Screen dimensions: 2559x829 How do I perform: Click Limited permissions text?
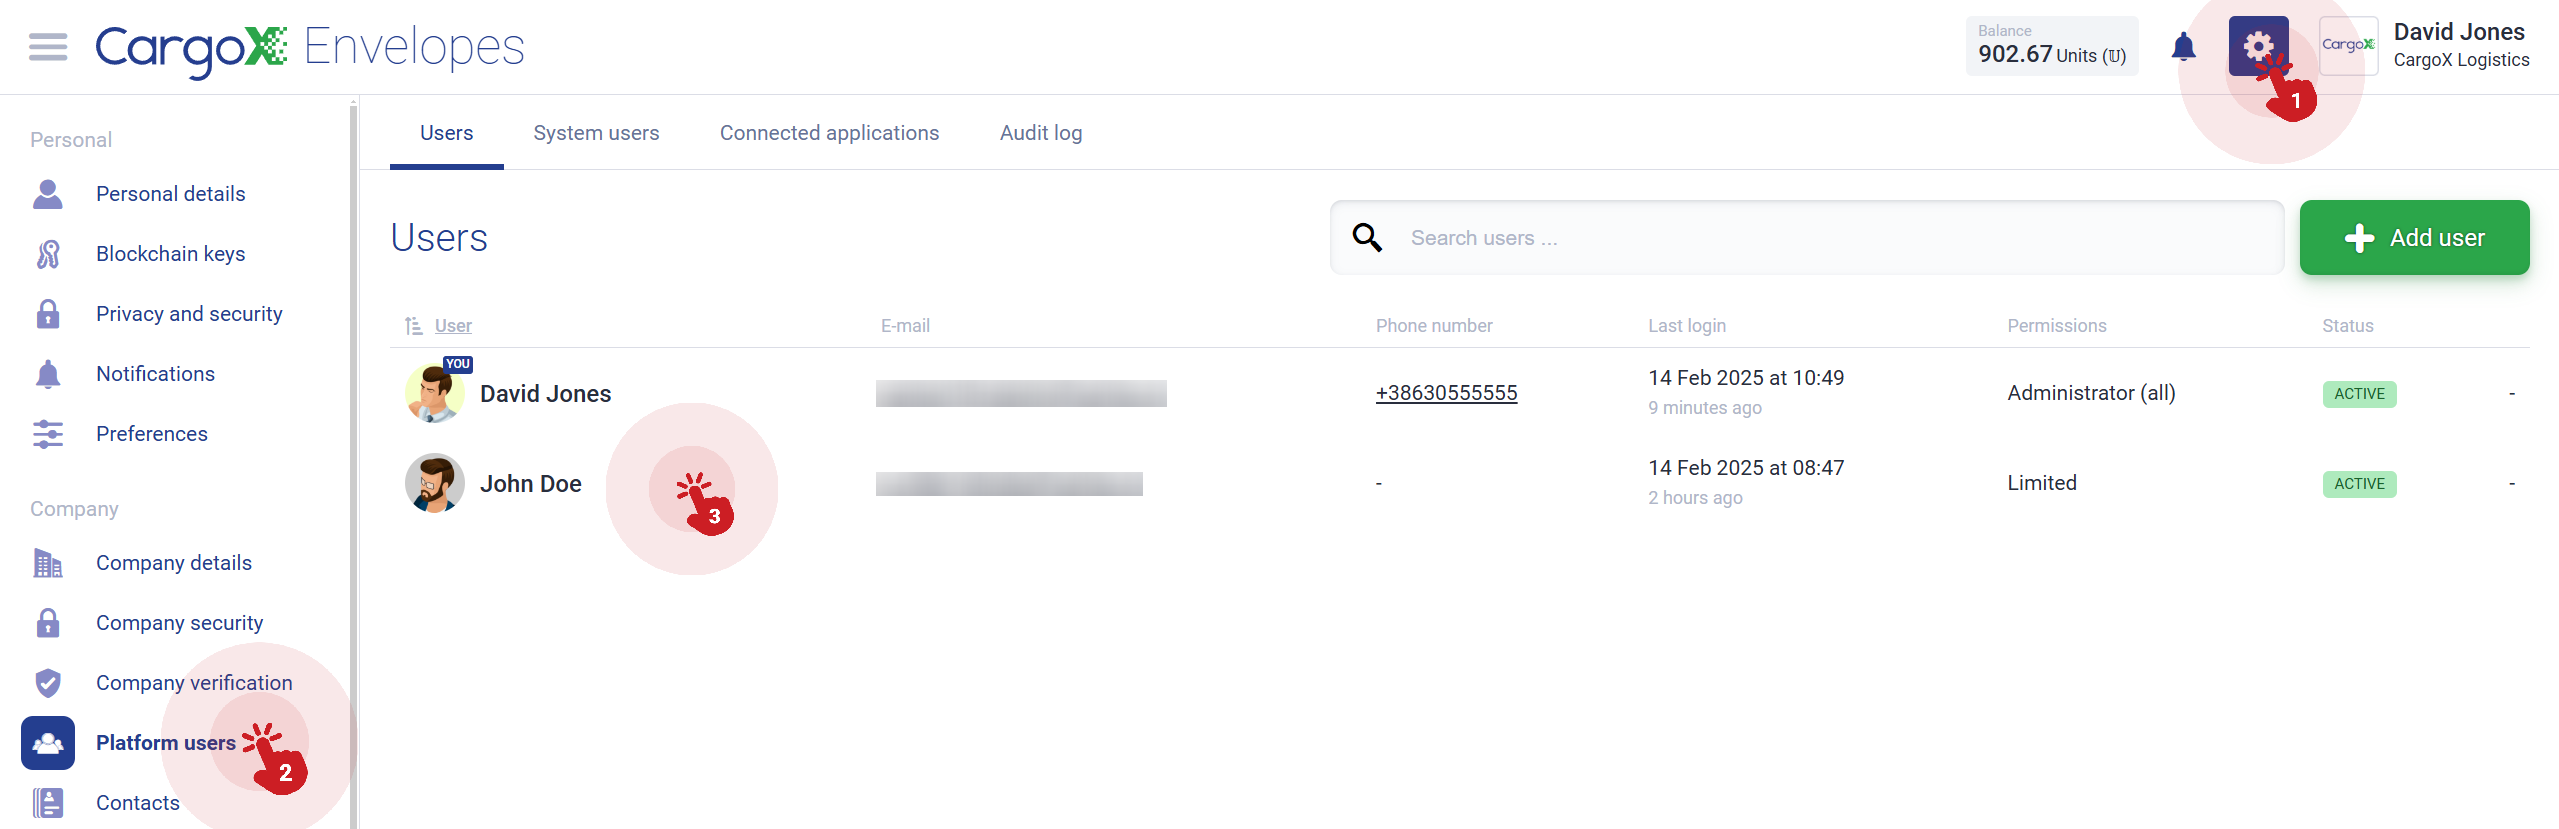click(x=2042, y=483)
